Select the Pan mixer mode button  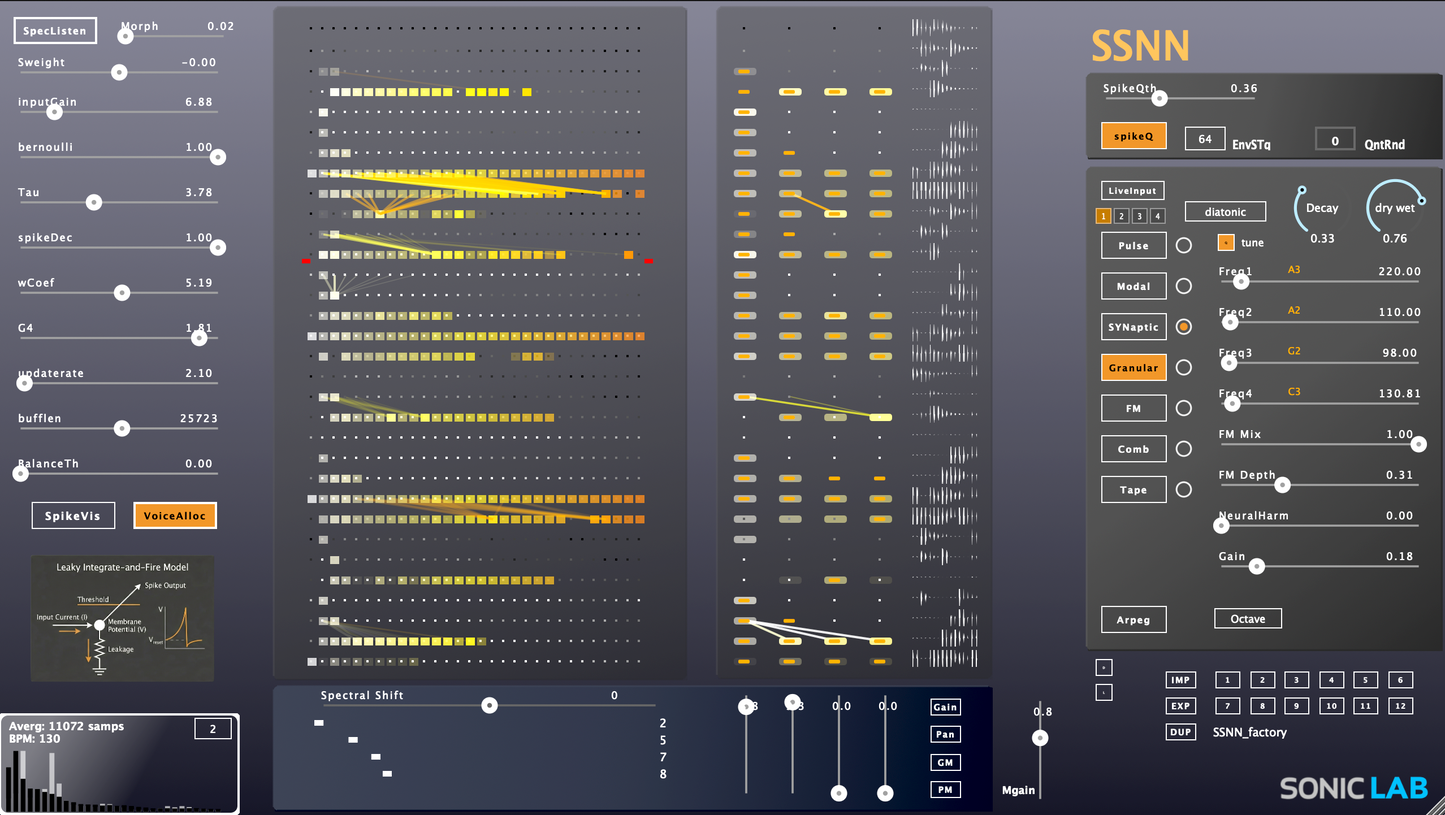click(x=945, y=734)
